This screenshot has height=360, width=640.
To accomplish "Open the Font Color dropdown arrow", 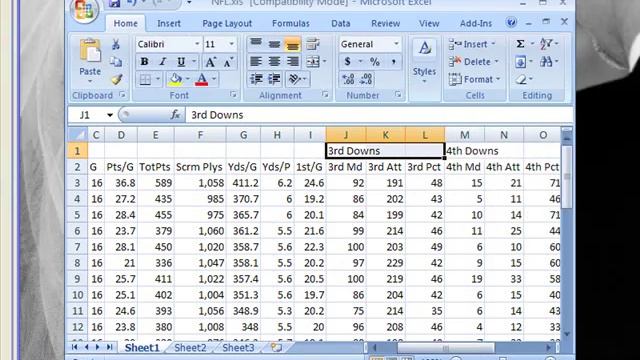I will pyautogui.click(x=214, y=79).
